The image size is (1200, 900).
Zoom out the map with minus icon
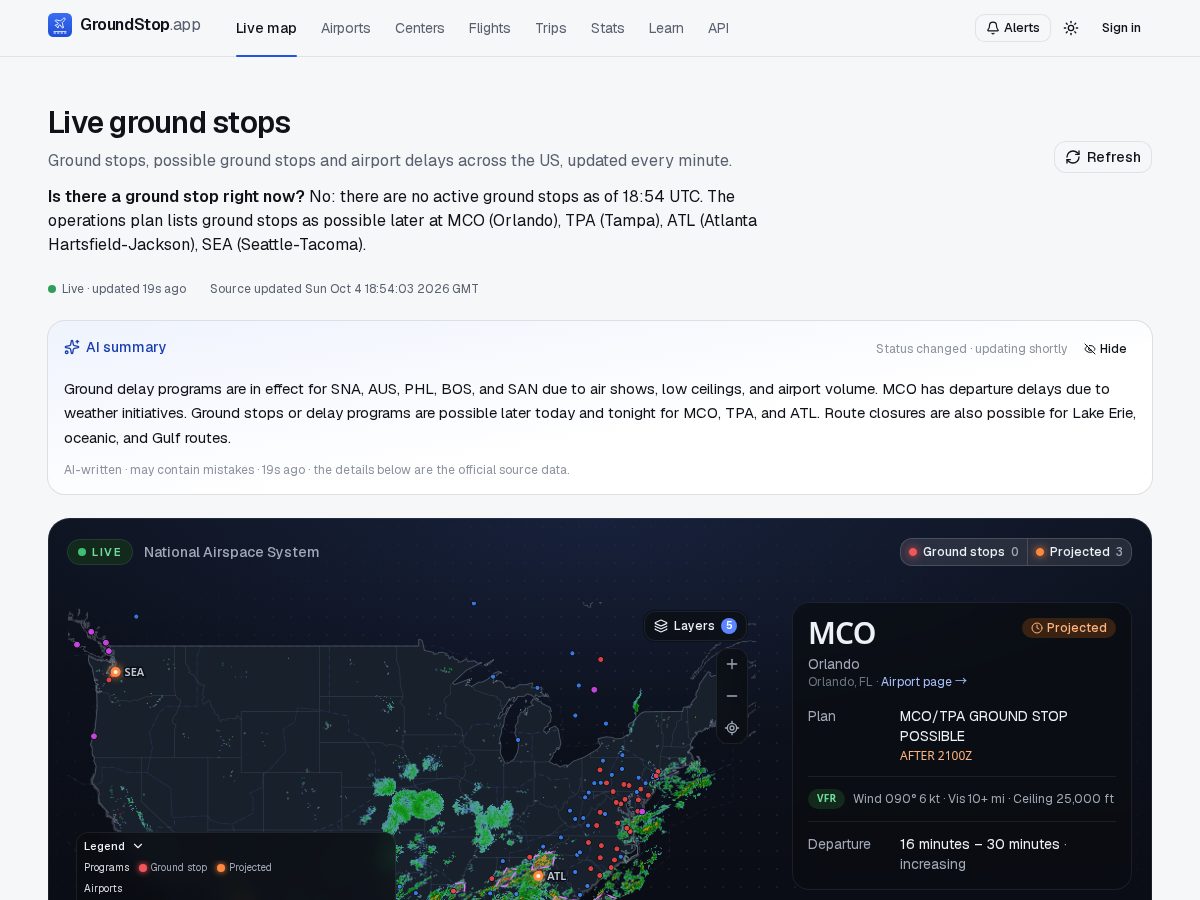click(732, 696)
